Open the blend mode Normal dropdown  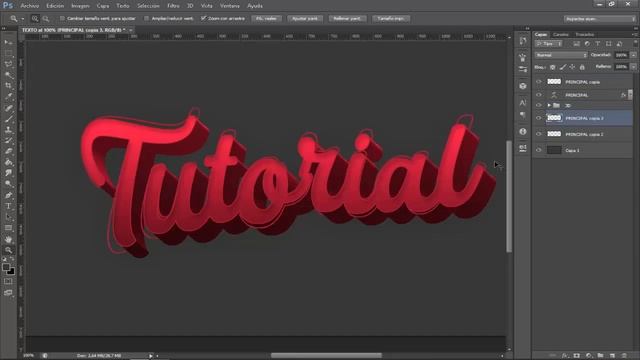point(561,55)
